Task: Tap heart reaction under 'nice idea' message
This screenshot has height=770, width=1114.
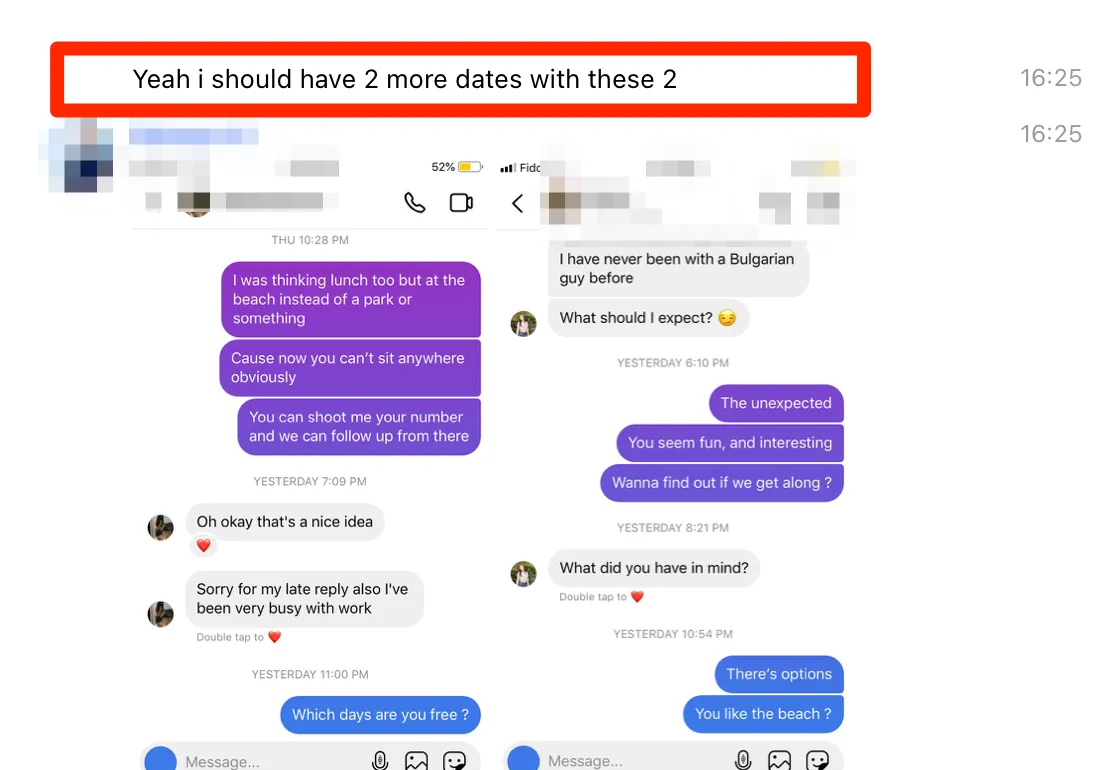Action: [x=203, y=546]
